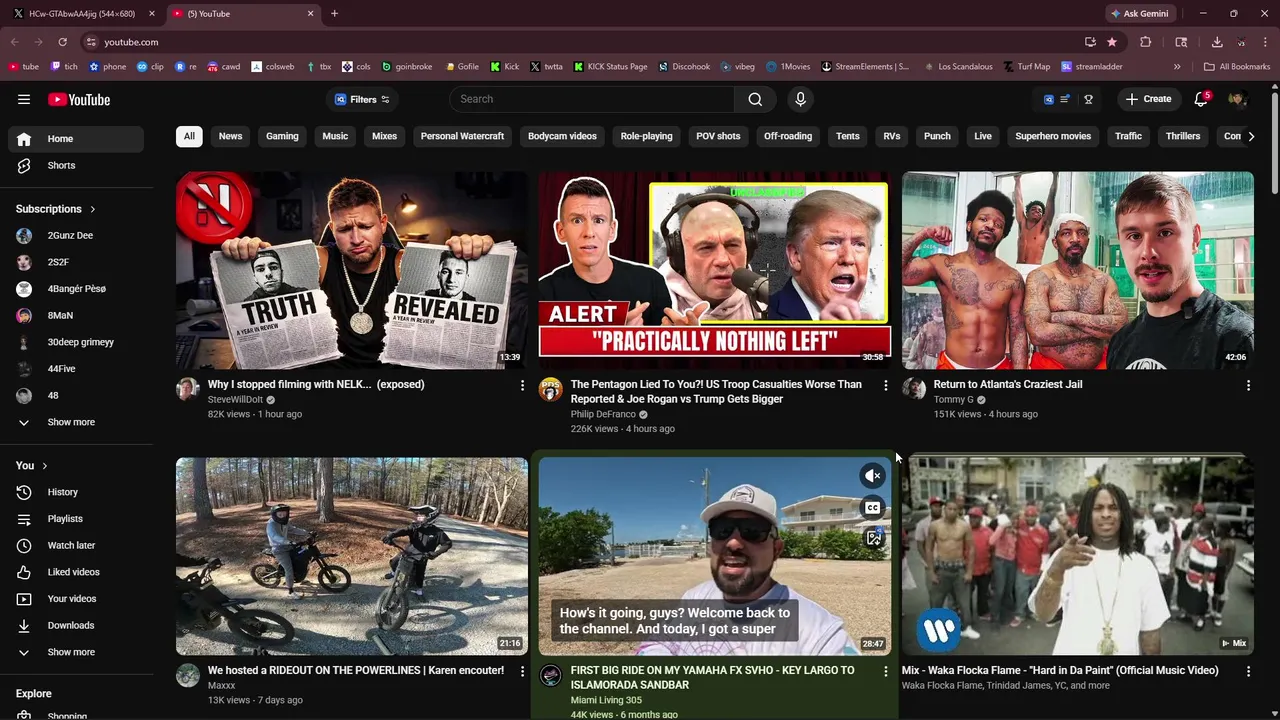Click the Tommy G channel avatar
The image size is (1280, 720).
click(914, 389)
